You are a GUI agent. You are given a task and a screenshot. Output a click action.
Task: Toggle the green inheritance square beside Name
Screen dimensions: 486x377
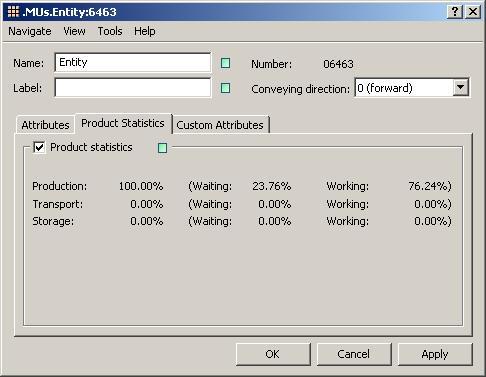[x=226, y=63]
